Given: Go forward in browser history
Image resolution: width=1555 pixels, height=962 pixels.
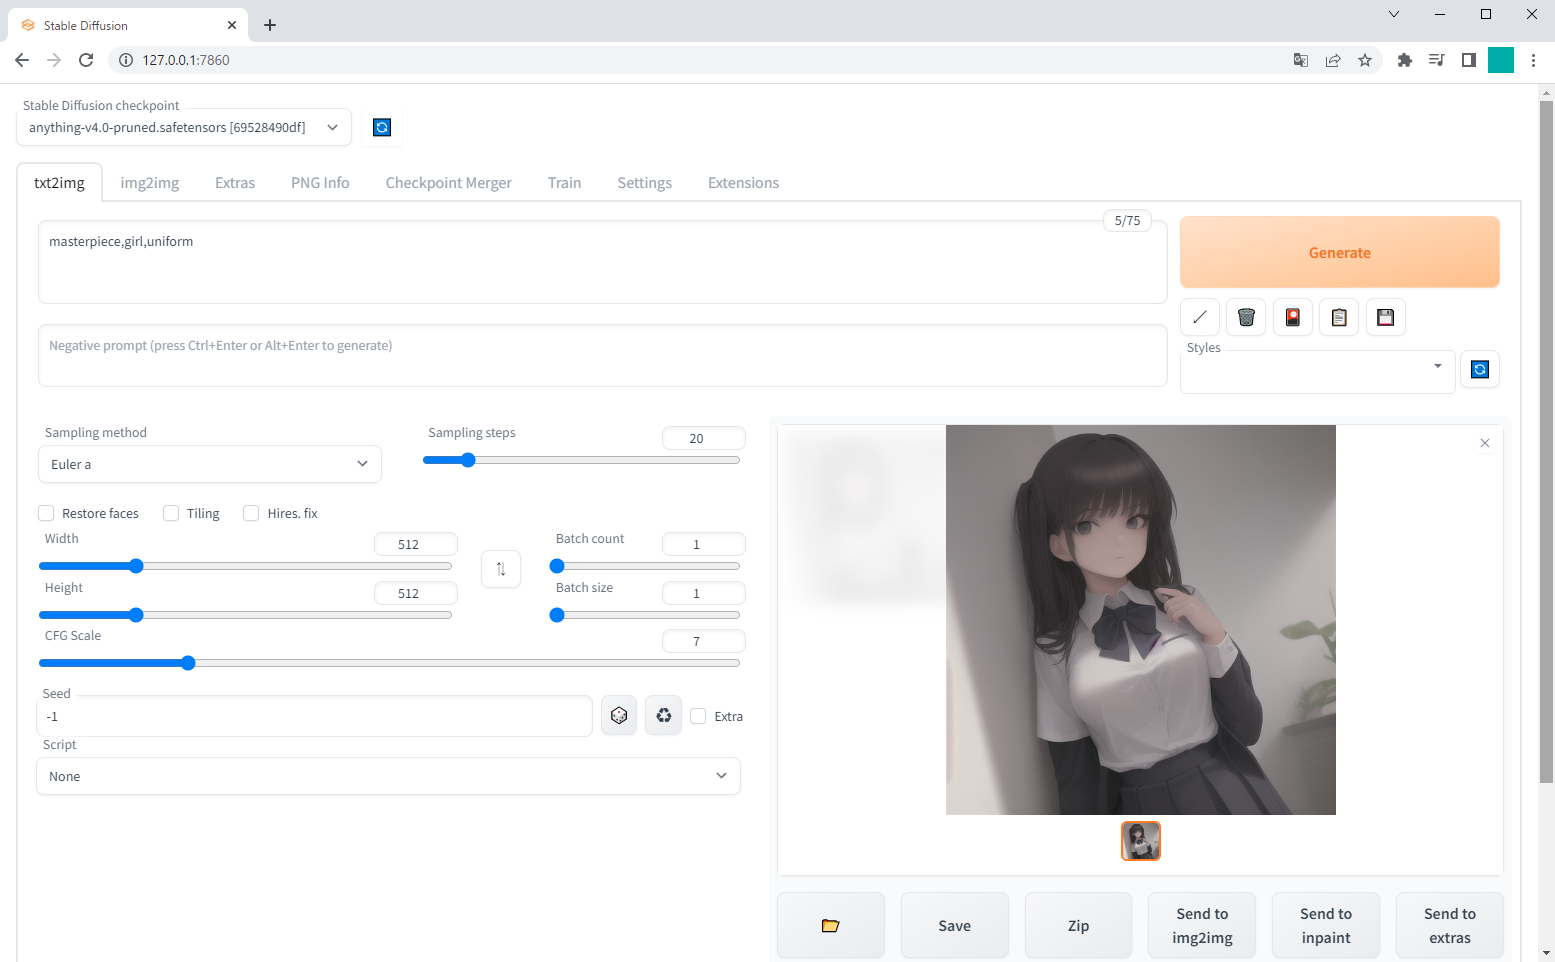Looking at the screenshot, I should (54, 60).
